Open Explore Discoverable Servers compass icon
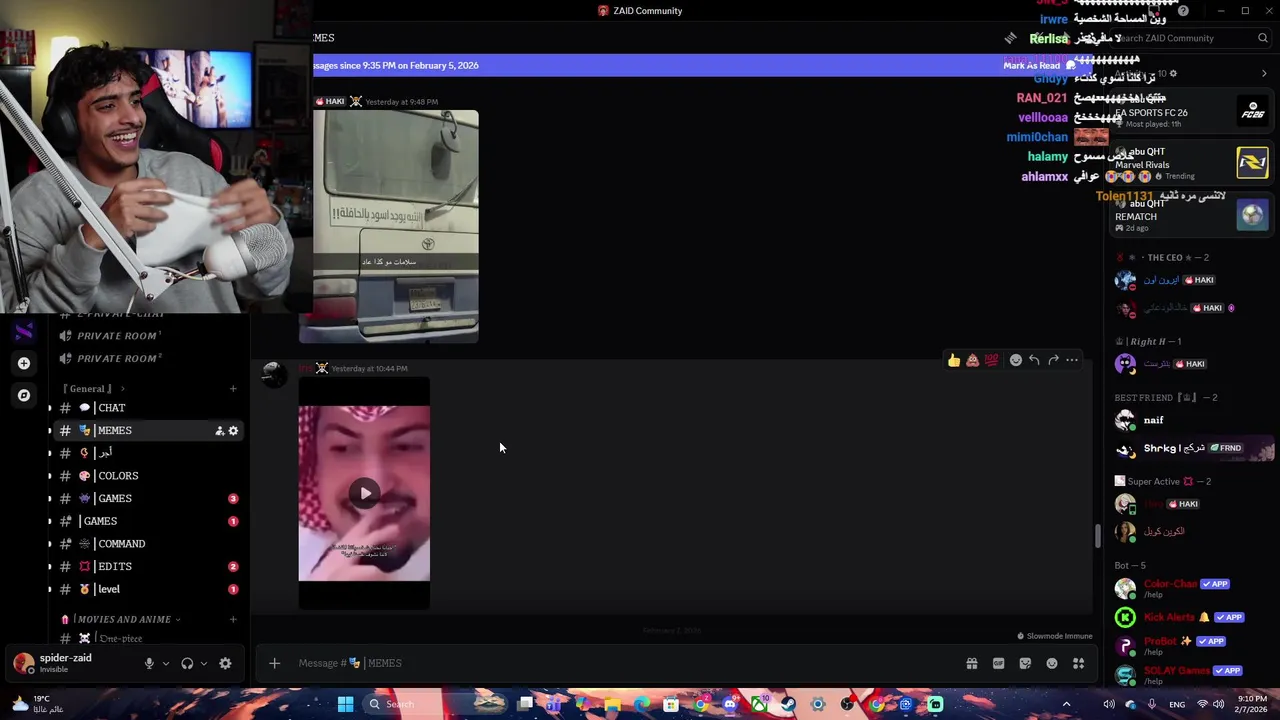Image resolution: width=1280 pixels, height=720 pixels. point(24,395)
